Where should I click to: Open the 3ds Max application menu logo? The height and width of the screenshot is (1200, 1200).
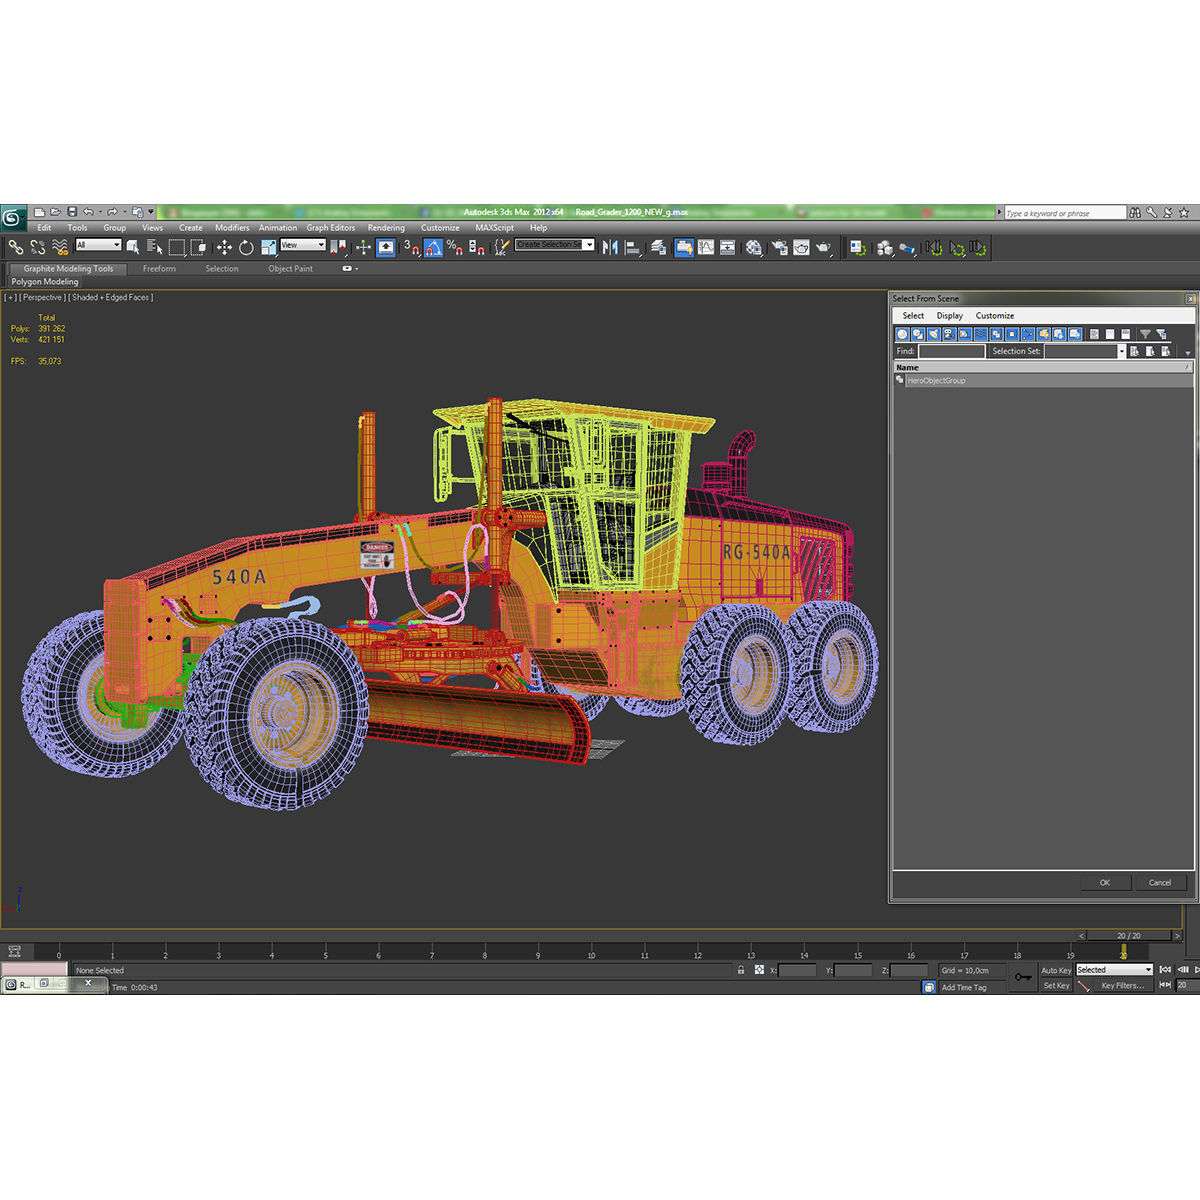[x=13, y=218]
